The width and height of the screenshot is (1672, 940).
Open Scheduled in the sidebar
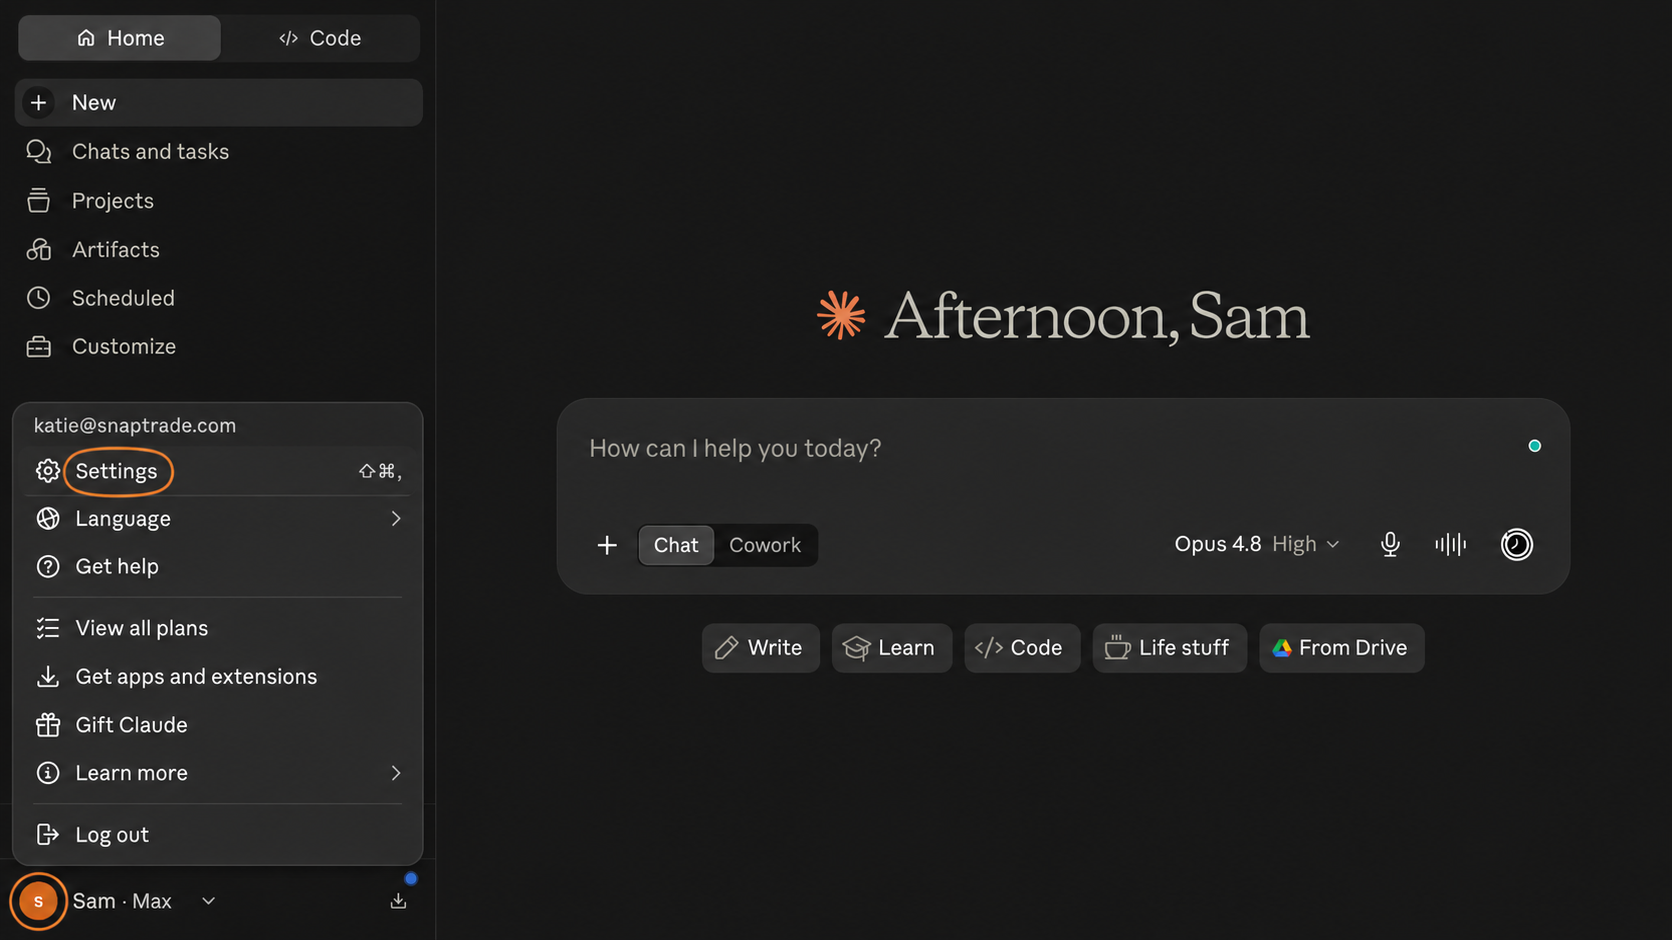pos(218,298)
